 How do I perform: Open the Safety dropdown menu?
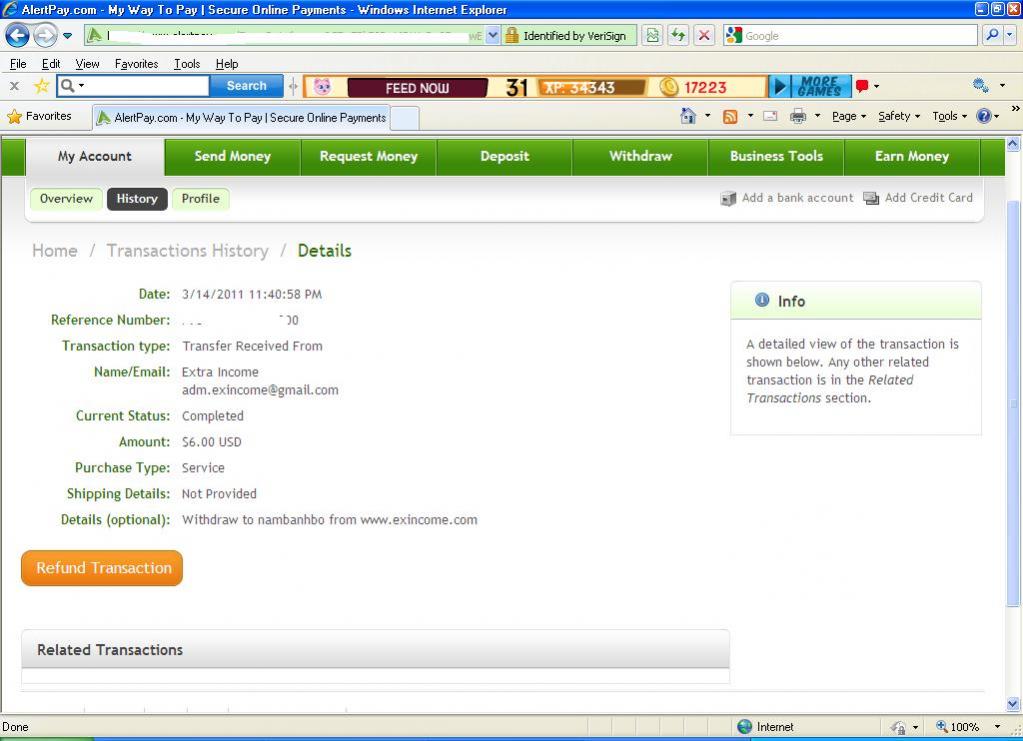[898, 116]
